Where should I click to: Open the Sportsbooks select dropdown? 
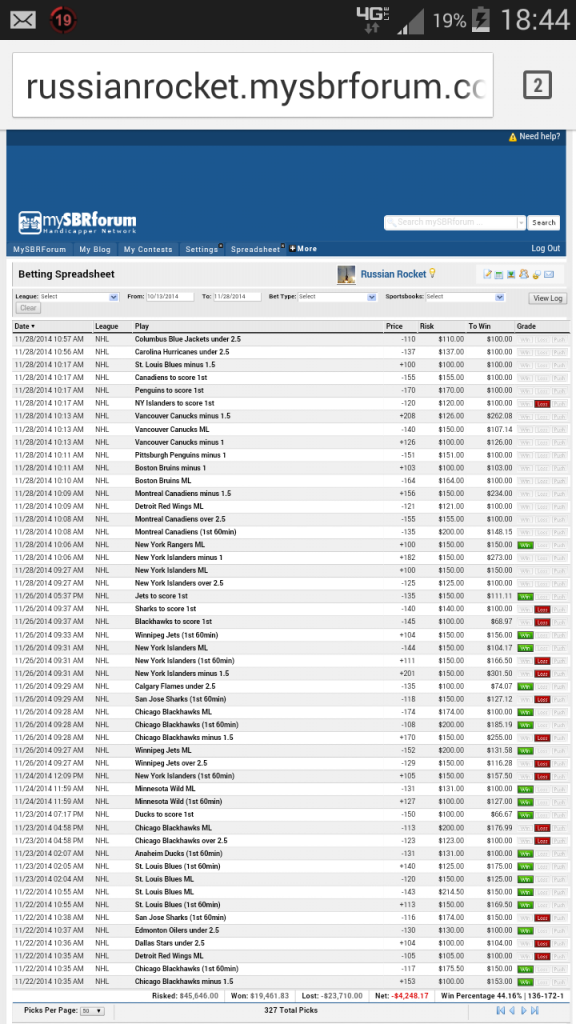click(x=465, y=296)
